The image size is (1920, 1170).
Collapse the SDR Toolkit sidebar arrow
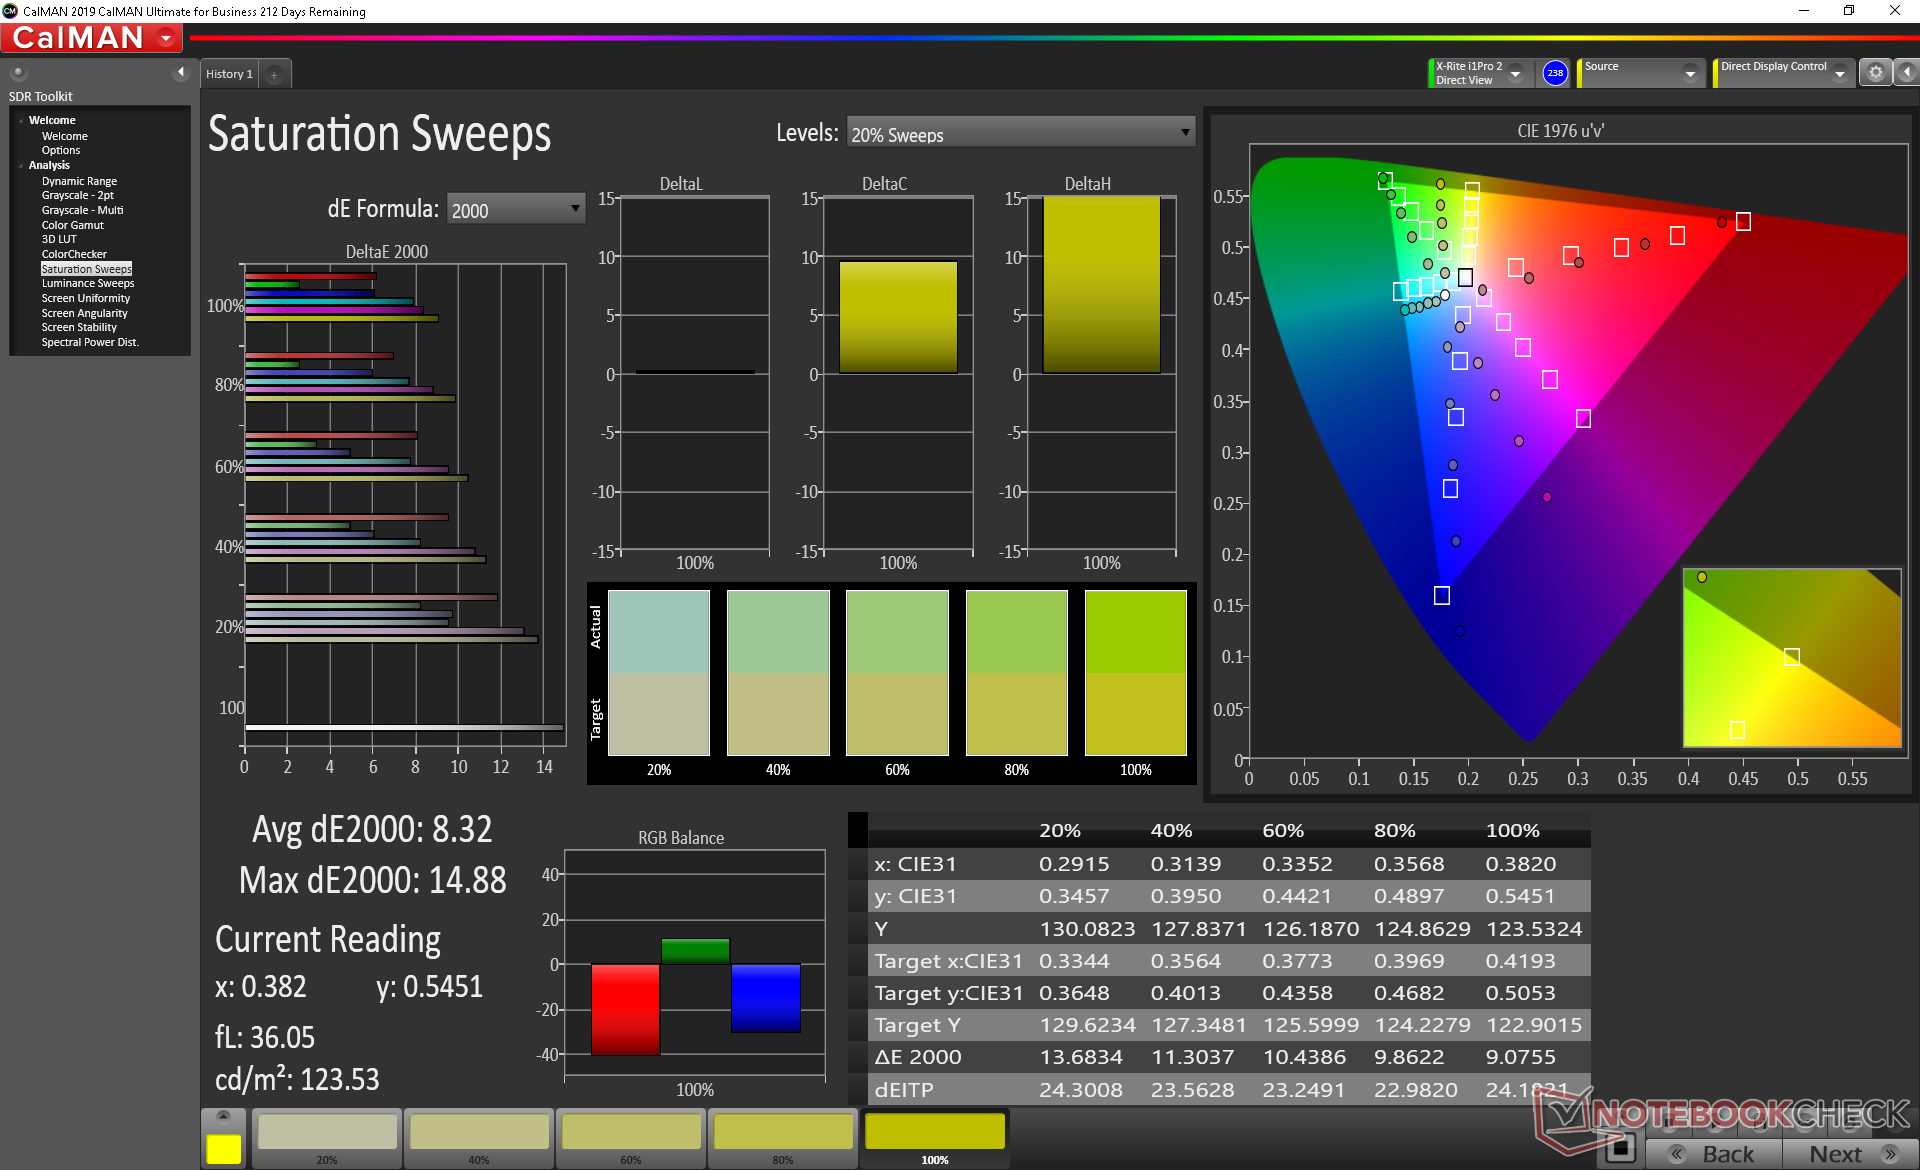point(181,72)
